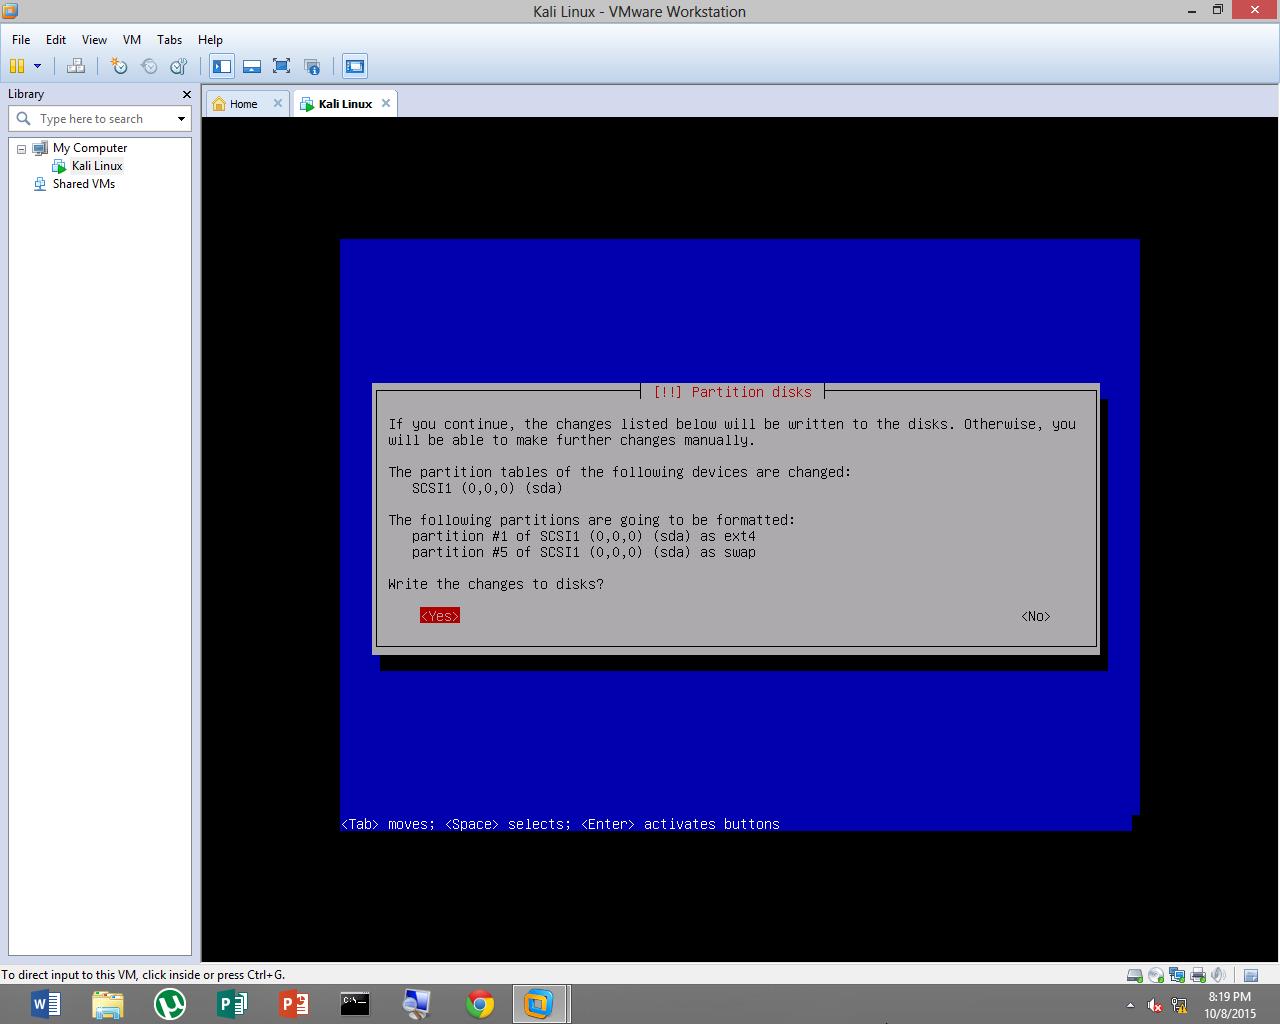Toggle the thumbnail bar view button
This screenshot has width=1280, height=1024.
(x=252, y=66)
